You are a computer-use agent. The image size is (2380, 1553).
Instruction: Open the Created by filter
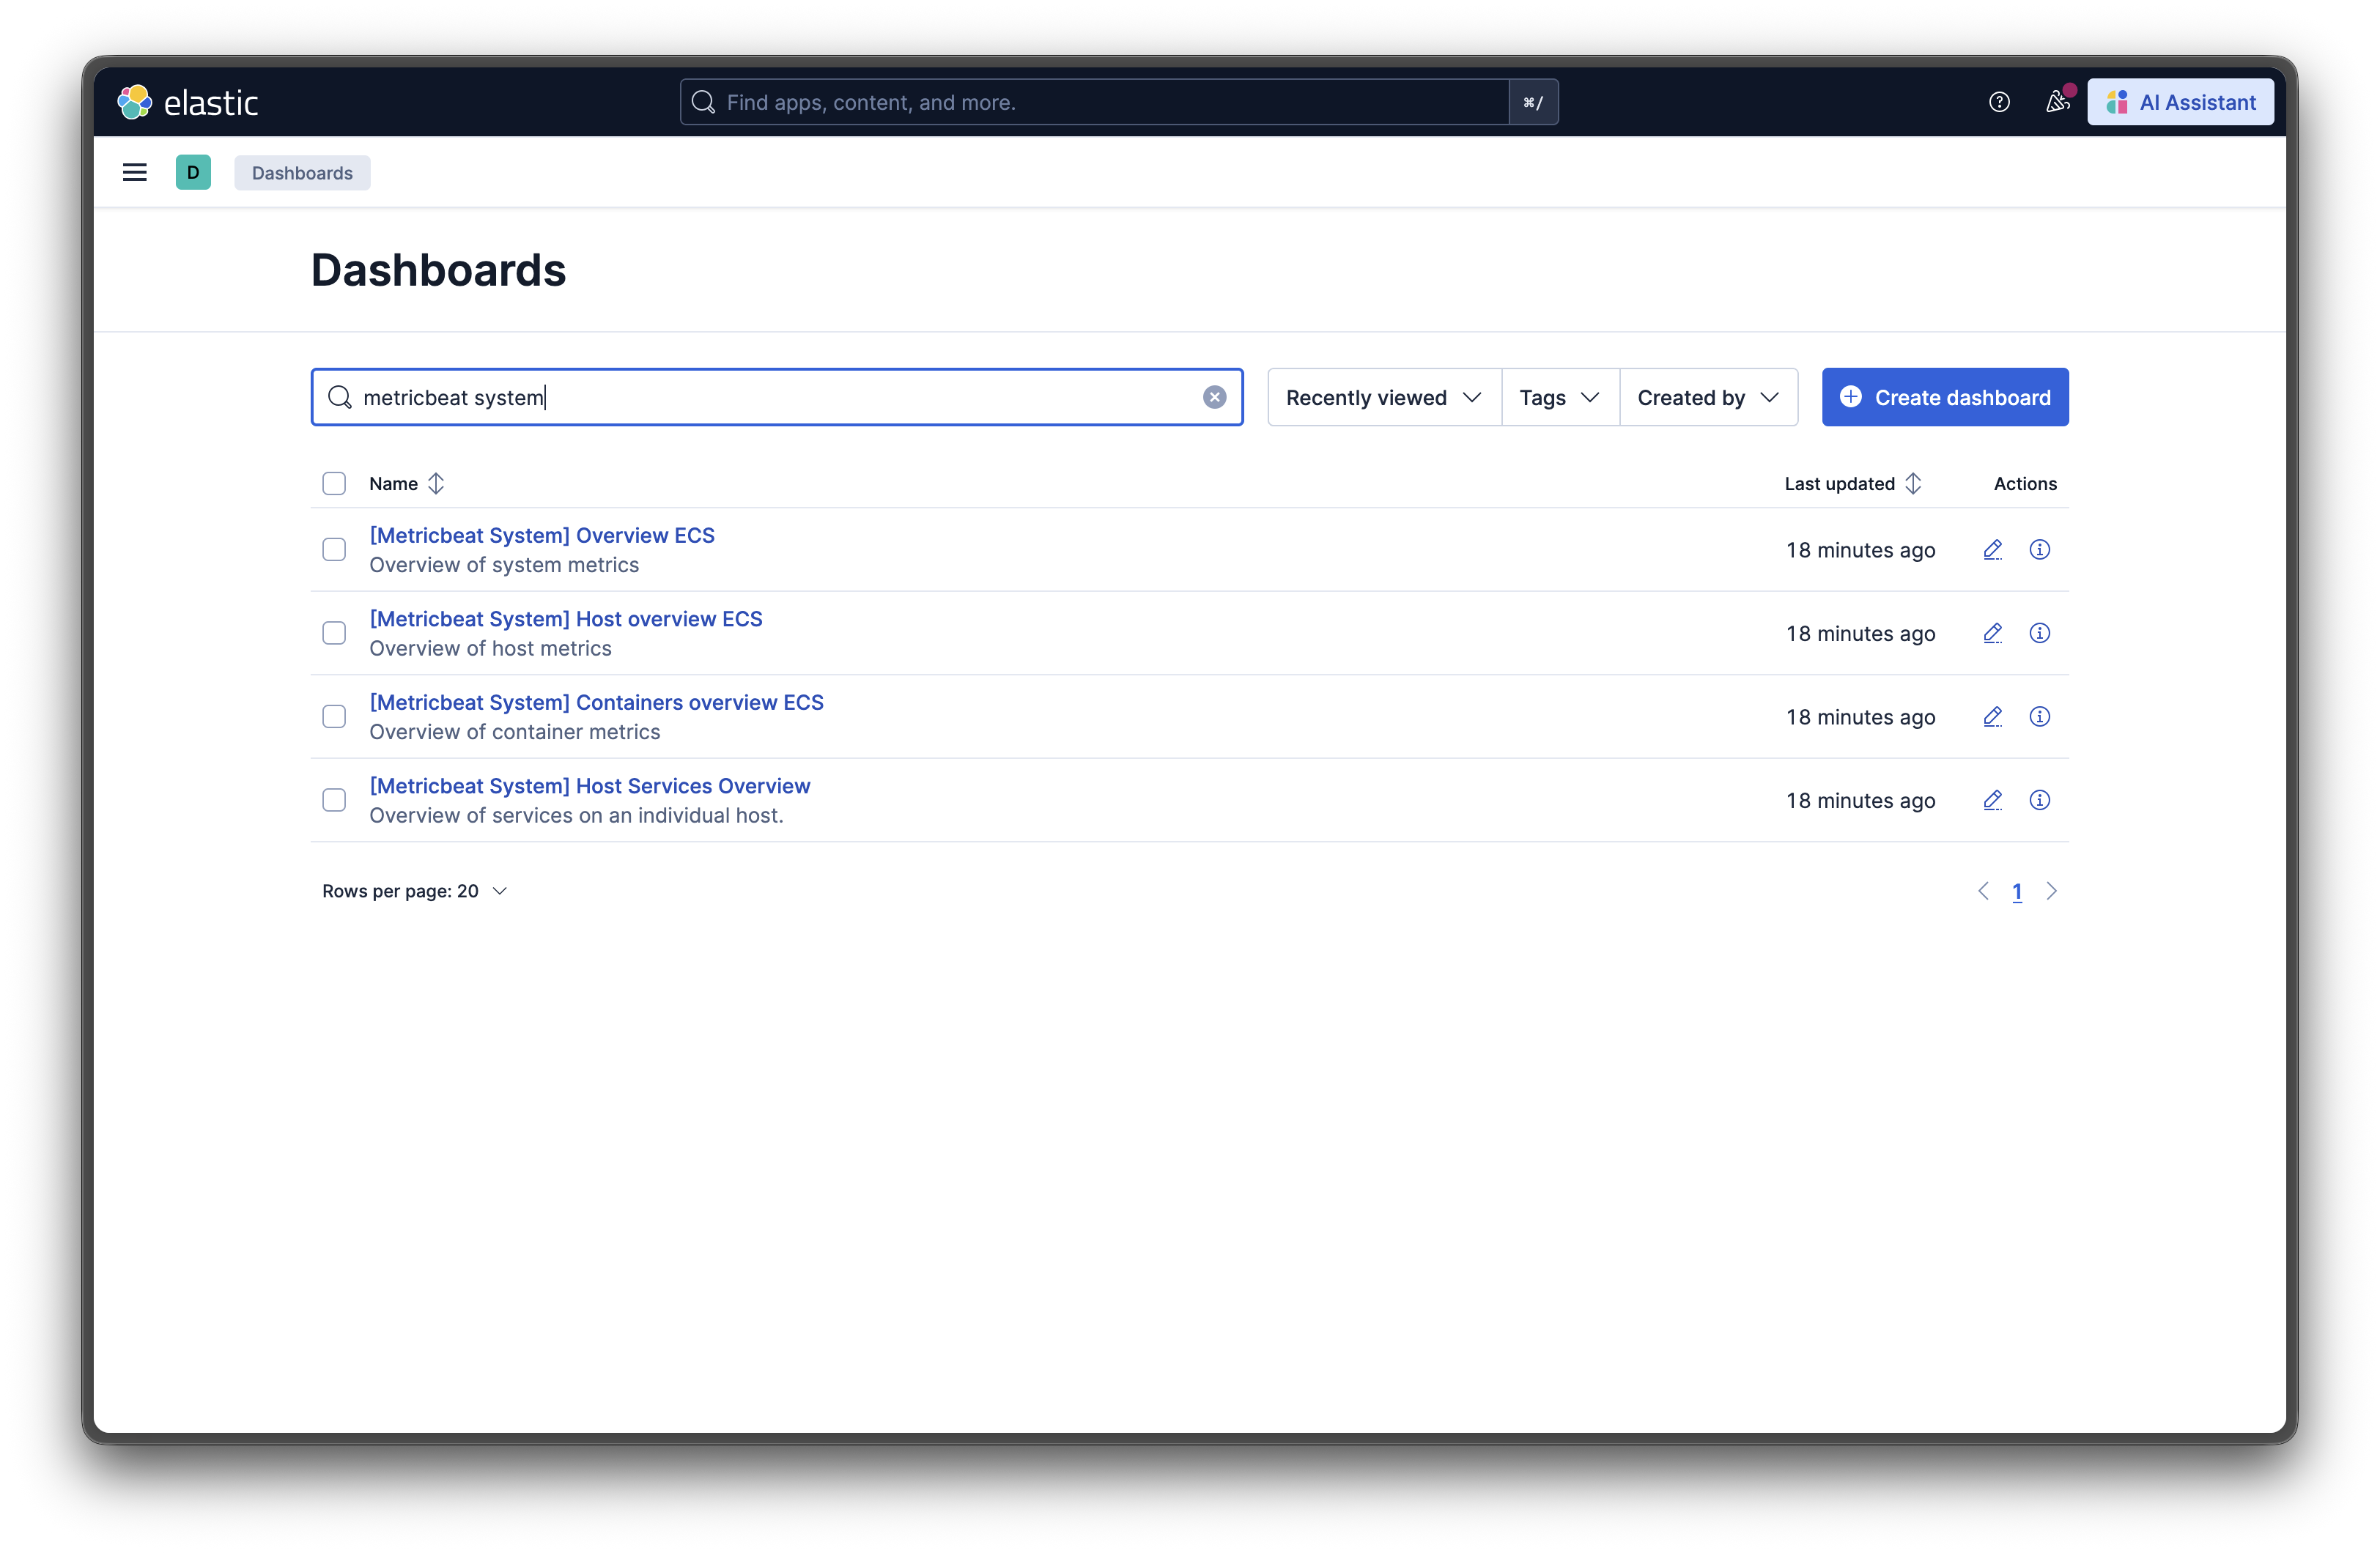[1707, 397]
